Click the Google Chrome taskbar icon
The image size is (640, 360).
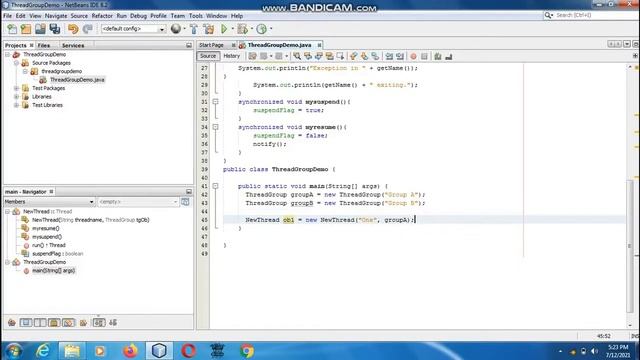coord(247,351)
